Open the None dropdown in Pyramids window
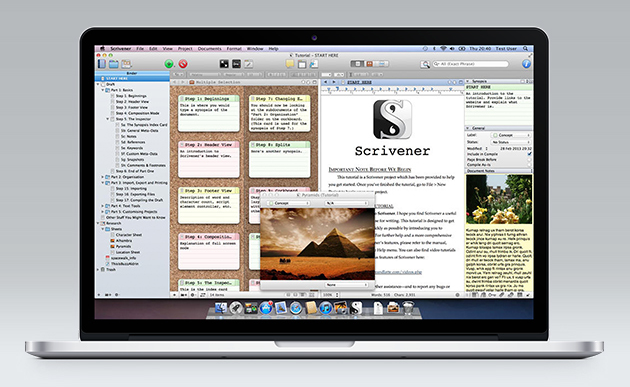This screenshot has width=630, height=387. [347, 285]
